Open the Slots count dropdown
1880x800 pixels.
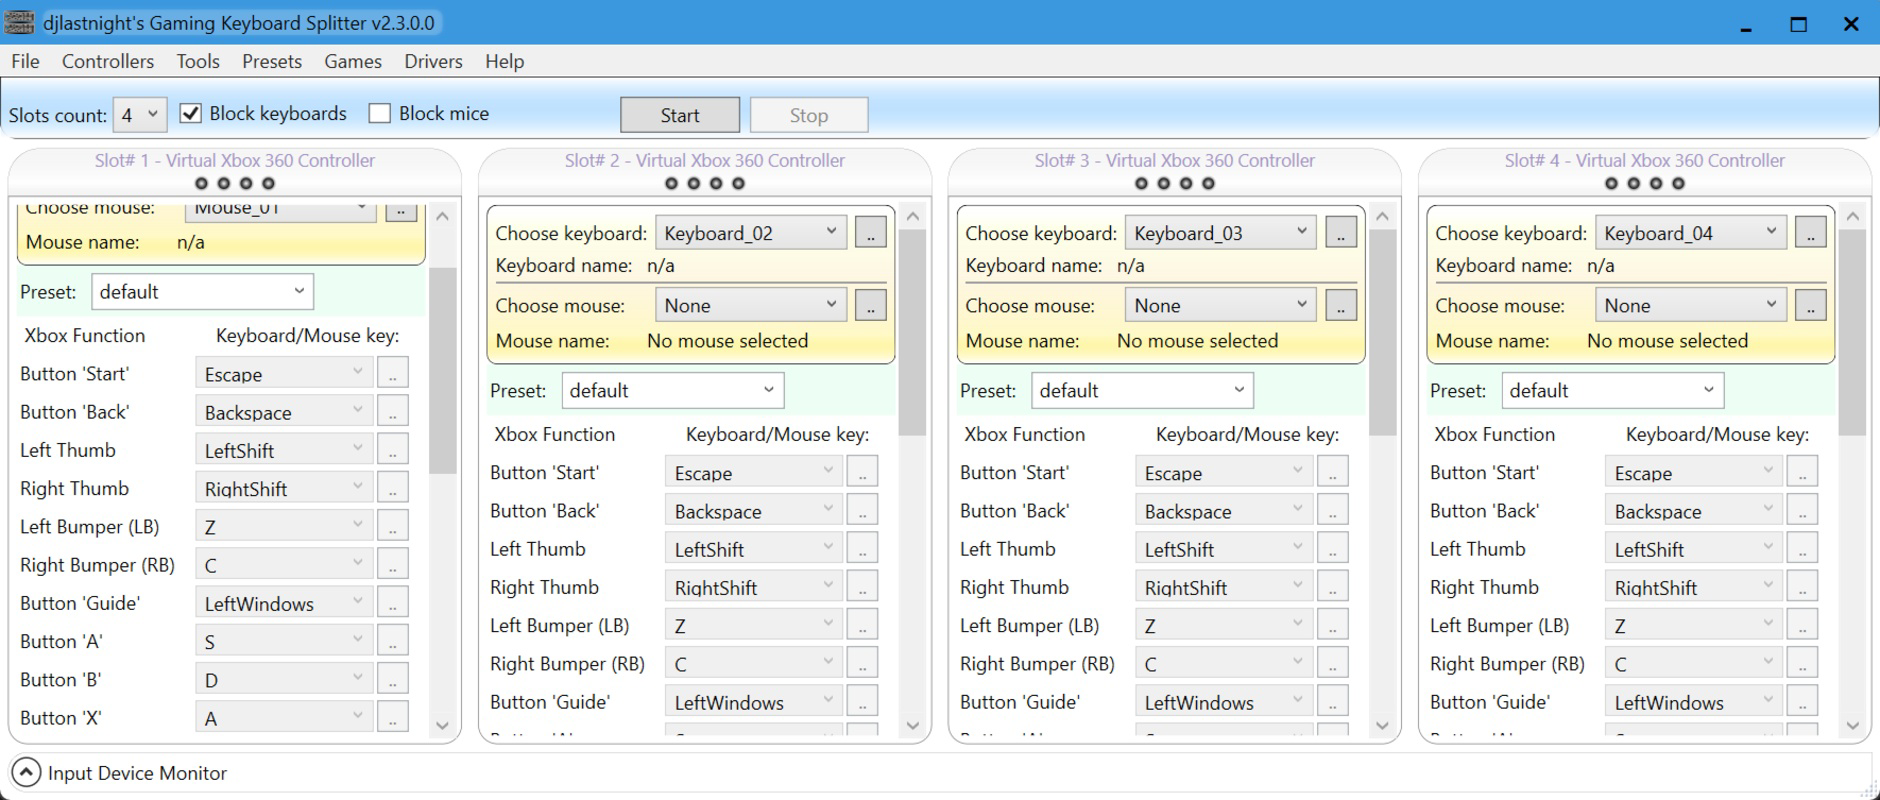click(x=140, y=115)
